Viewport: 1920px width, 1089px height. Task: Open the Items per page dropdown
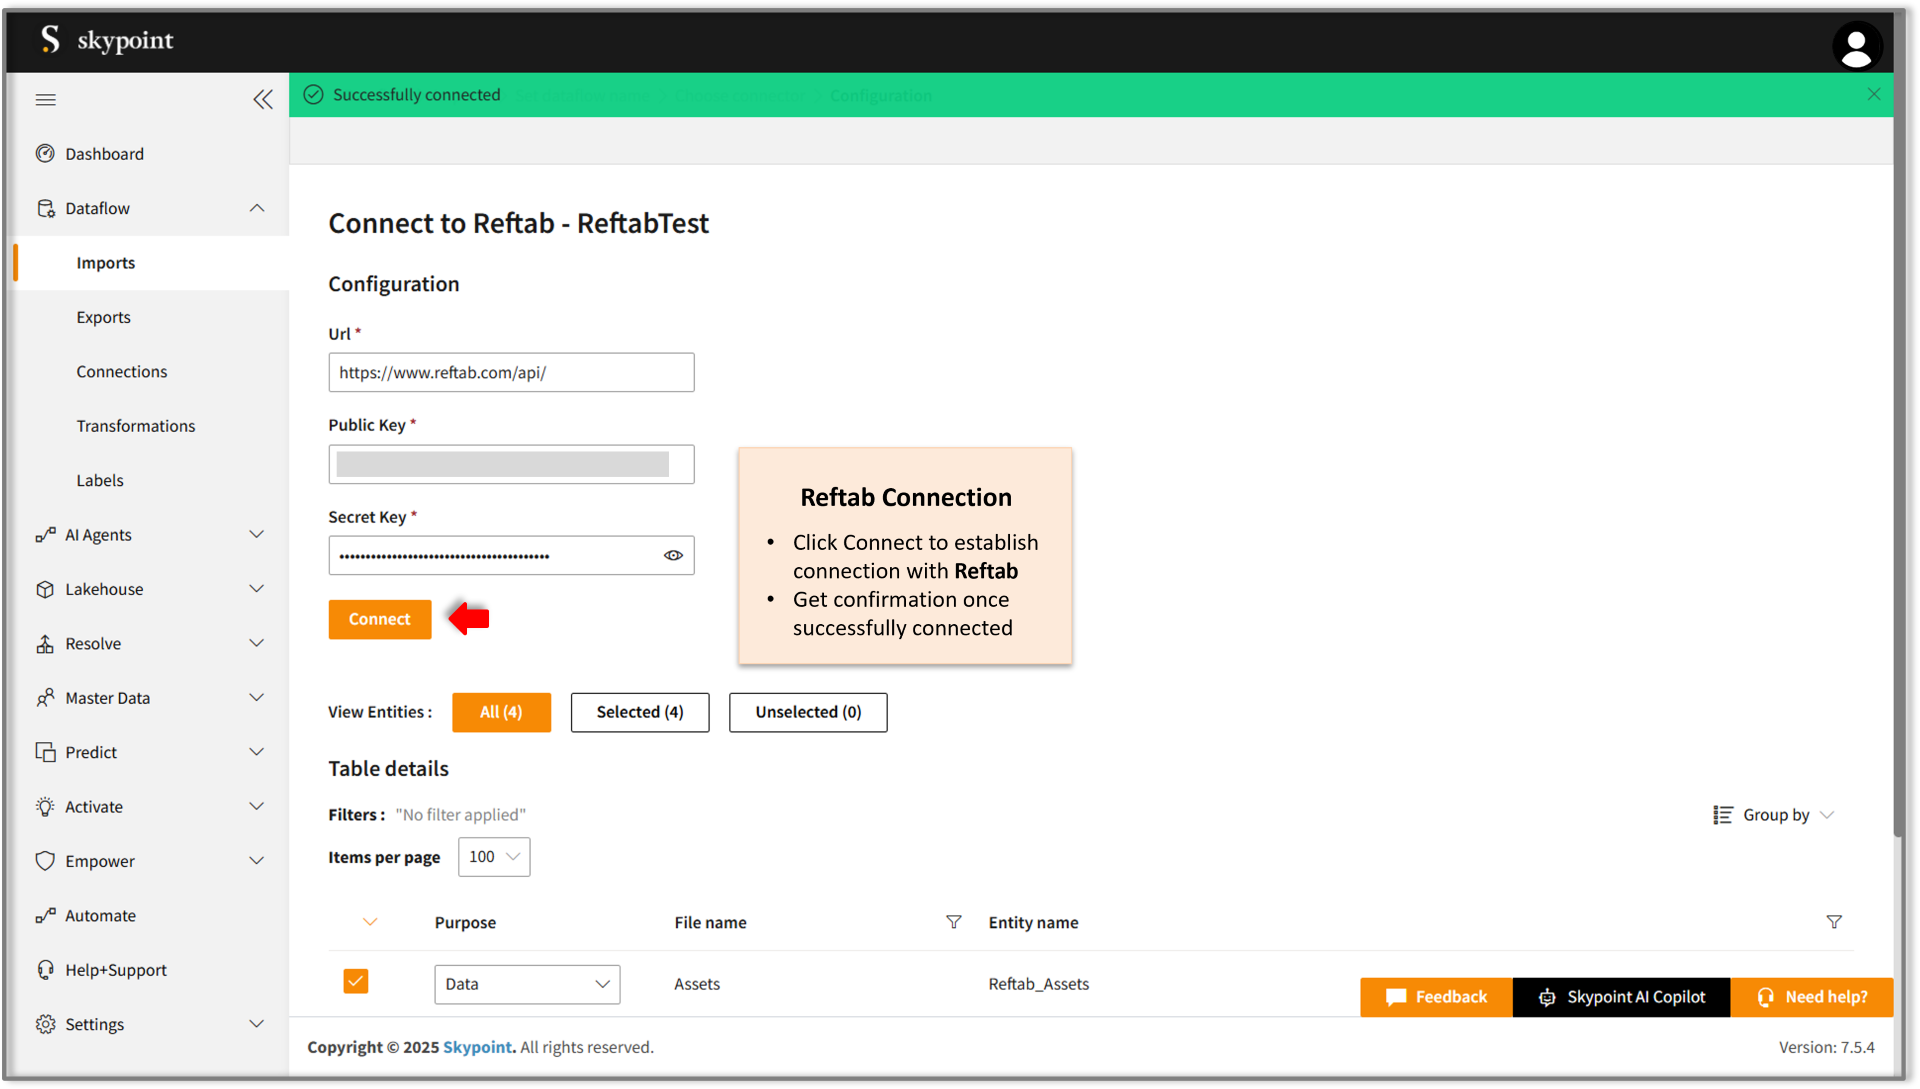493,857
